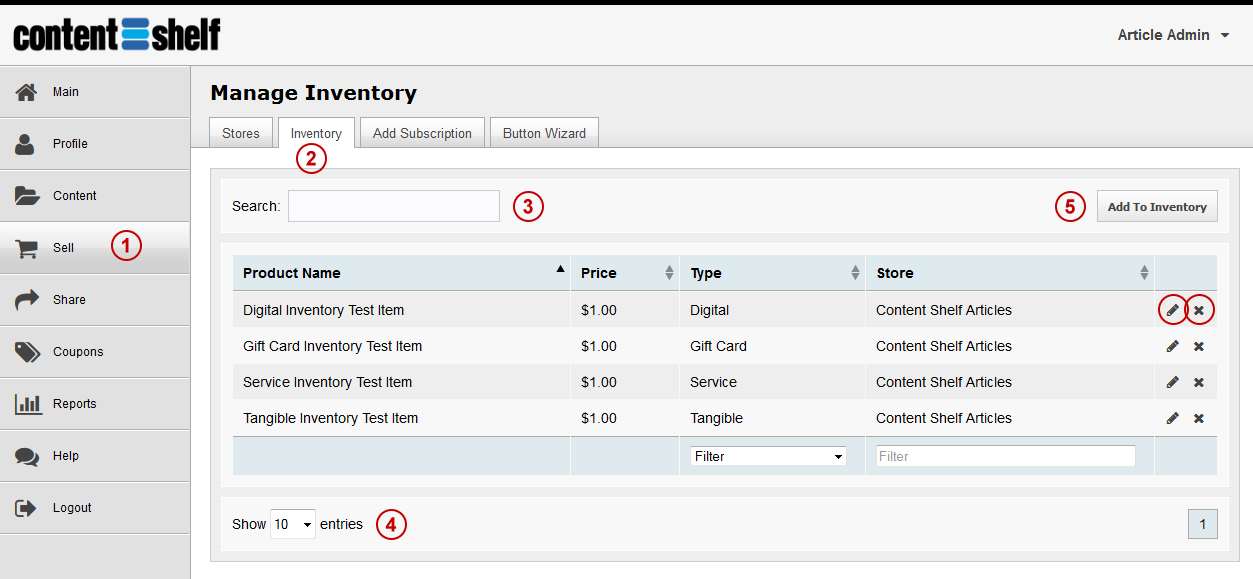Open the Button Wizard tab
Image resolution: width=1253 pixels, height=579 pixels.
(544, 133)
